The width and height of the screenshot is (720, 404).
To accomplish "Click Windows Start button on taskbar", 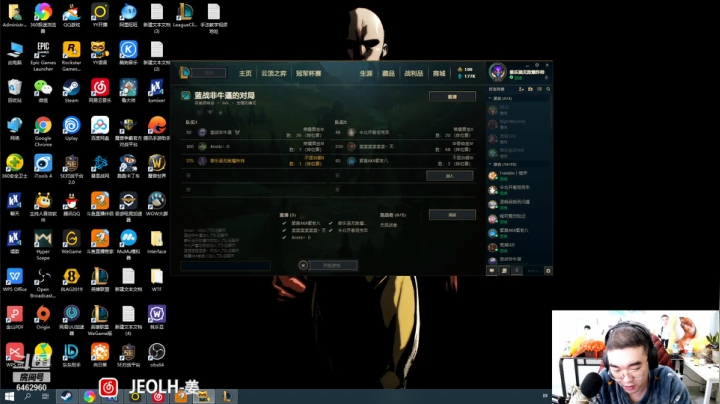I will click(9, 396).
